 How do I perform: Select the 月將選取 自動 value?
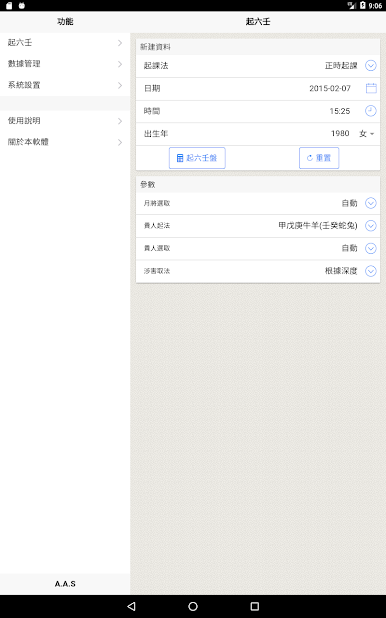click(349, 203)
